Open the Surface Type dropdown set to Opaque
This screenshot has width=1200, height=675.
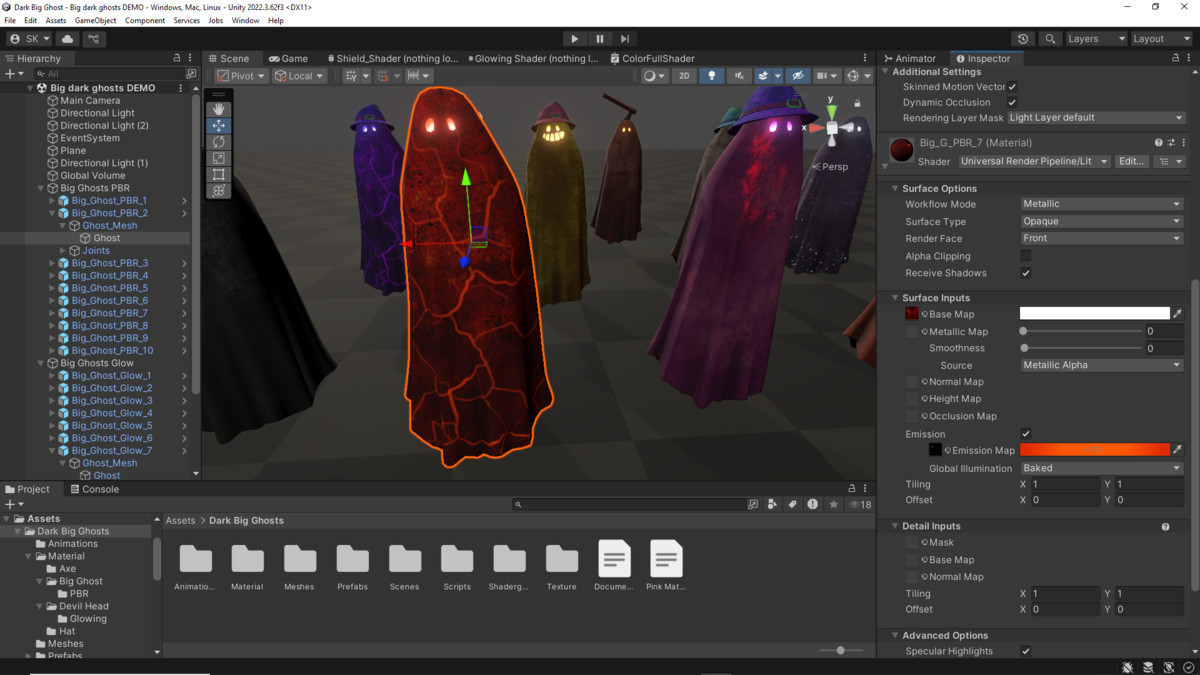[x=1100, y=221]
